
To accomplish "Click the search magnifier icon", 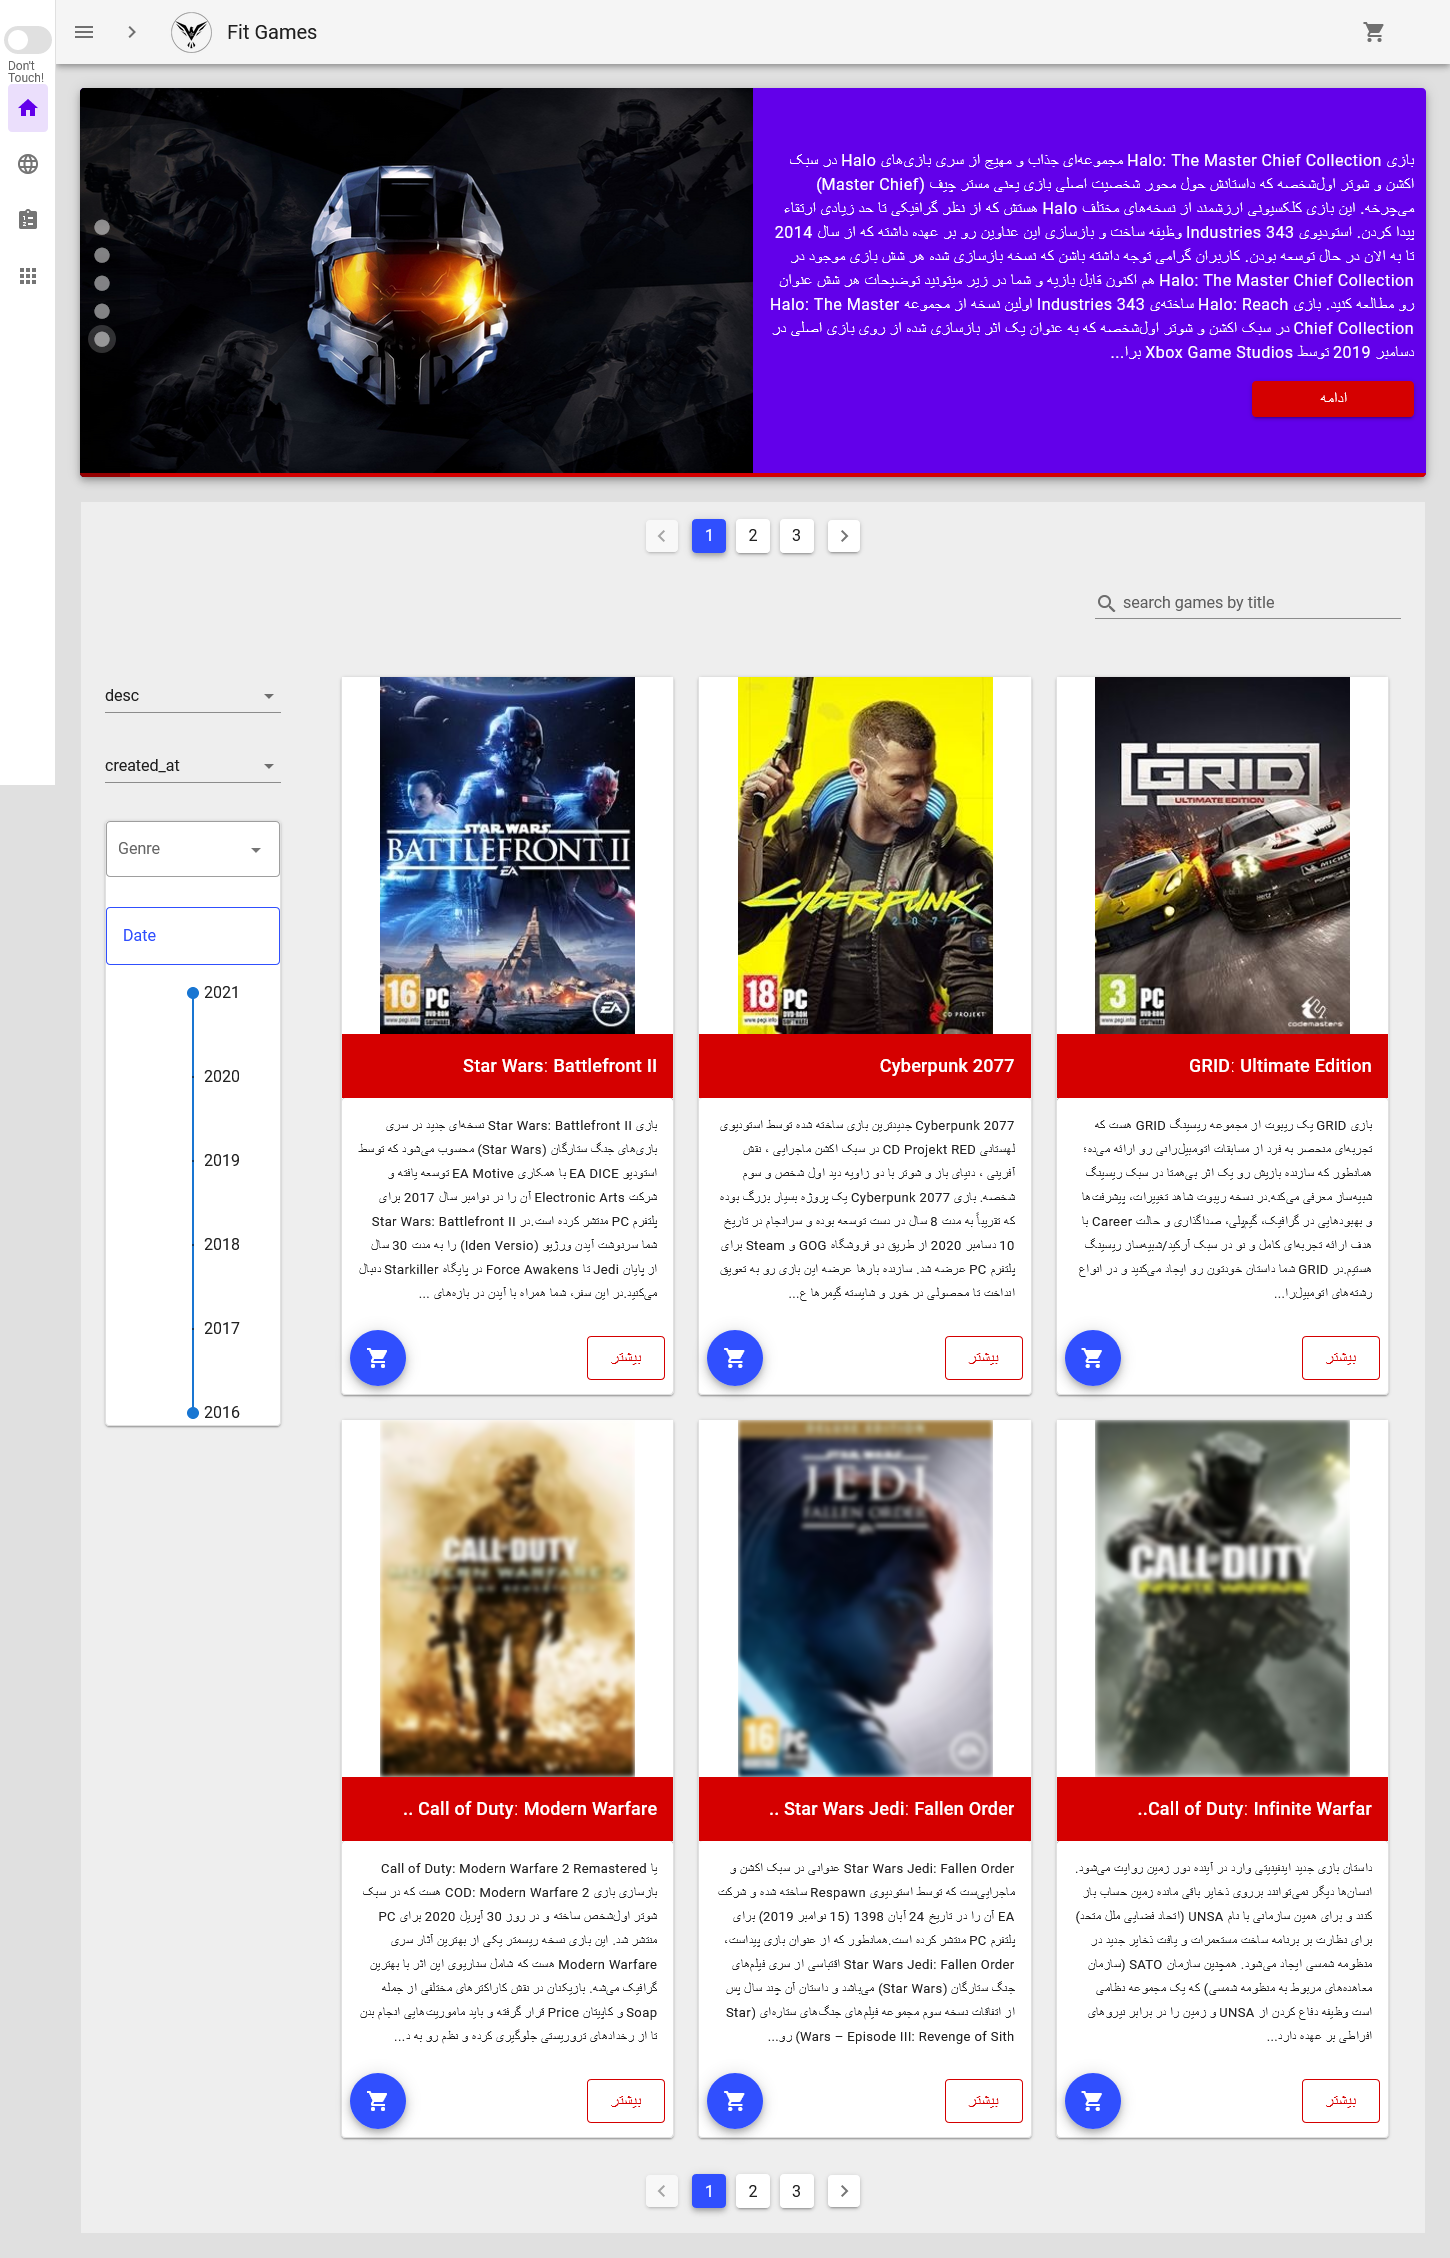I will tap(1106, 603).
